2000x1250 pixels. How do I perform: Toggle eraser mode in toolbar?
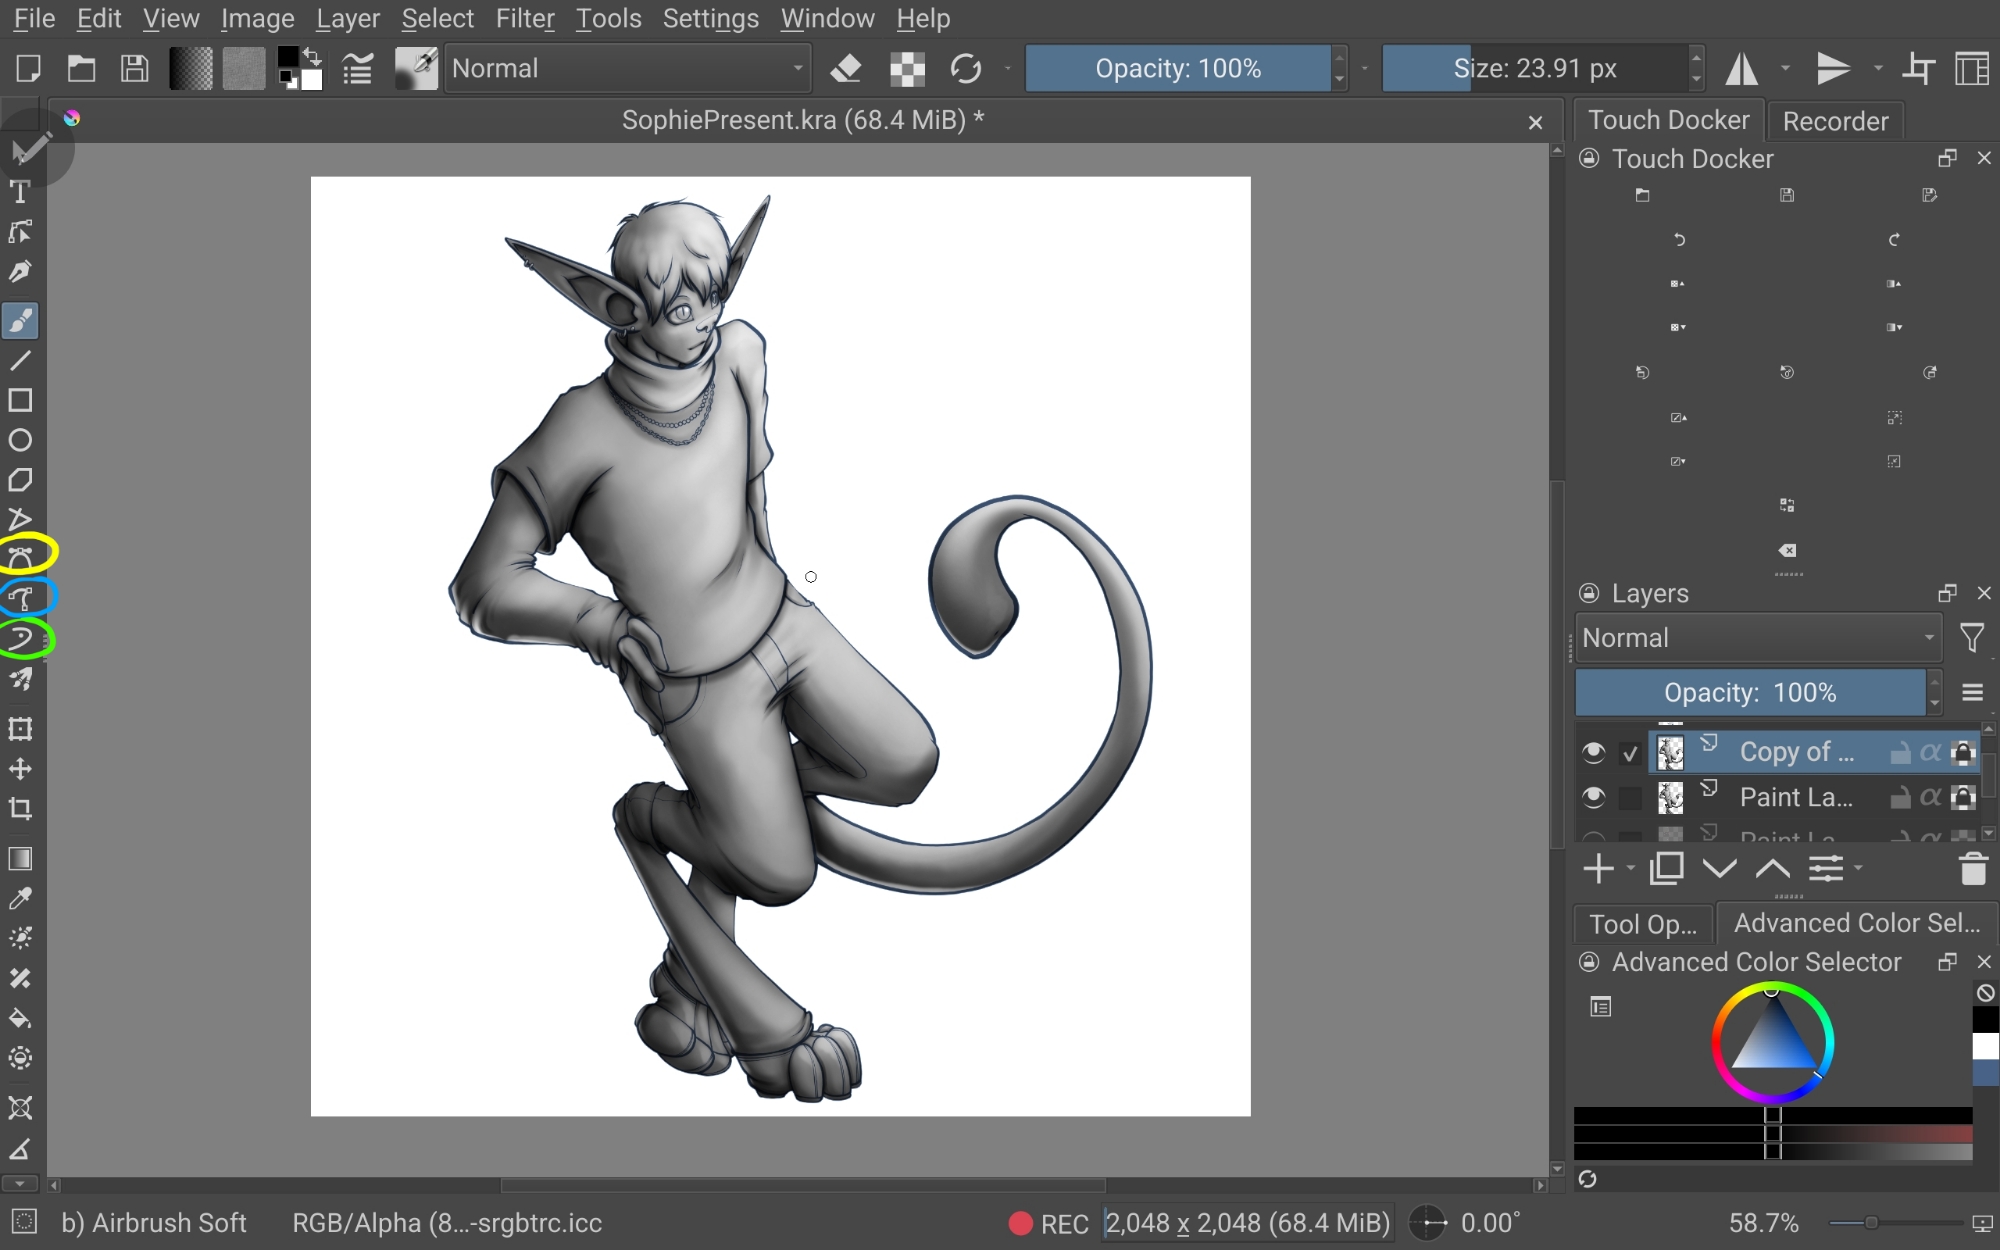tap(846, 69)
